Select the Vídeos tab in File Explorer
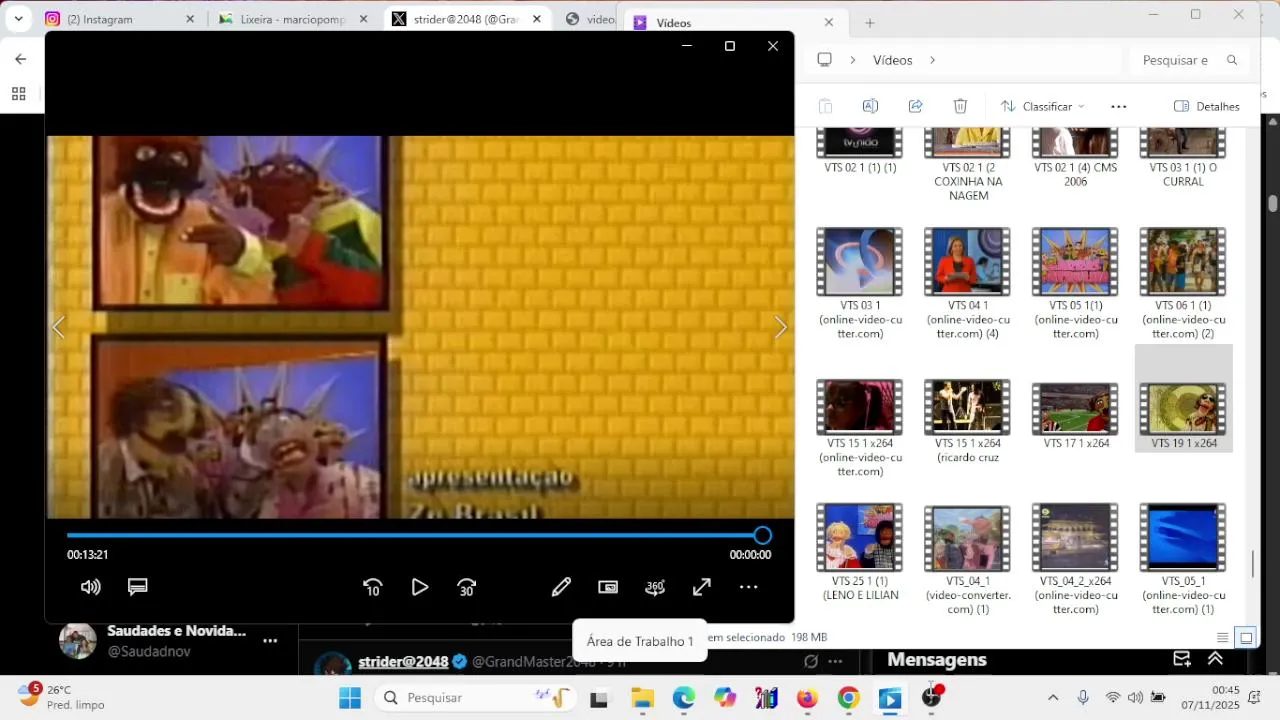 (x=733, y=22)
